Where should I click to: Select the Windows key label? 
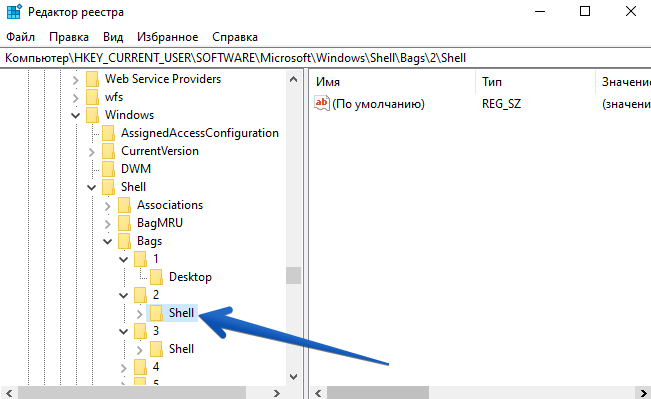coord(129,115)
